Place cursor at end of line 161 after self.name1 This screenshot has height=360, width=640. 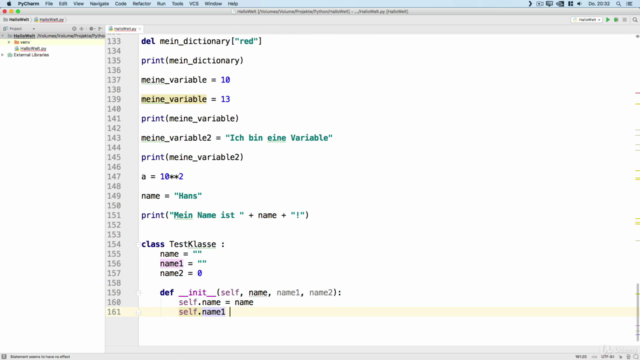pos(231,312)
